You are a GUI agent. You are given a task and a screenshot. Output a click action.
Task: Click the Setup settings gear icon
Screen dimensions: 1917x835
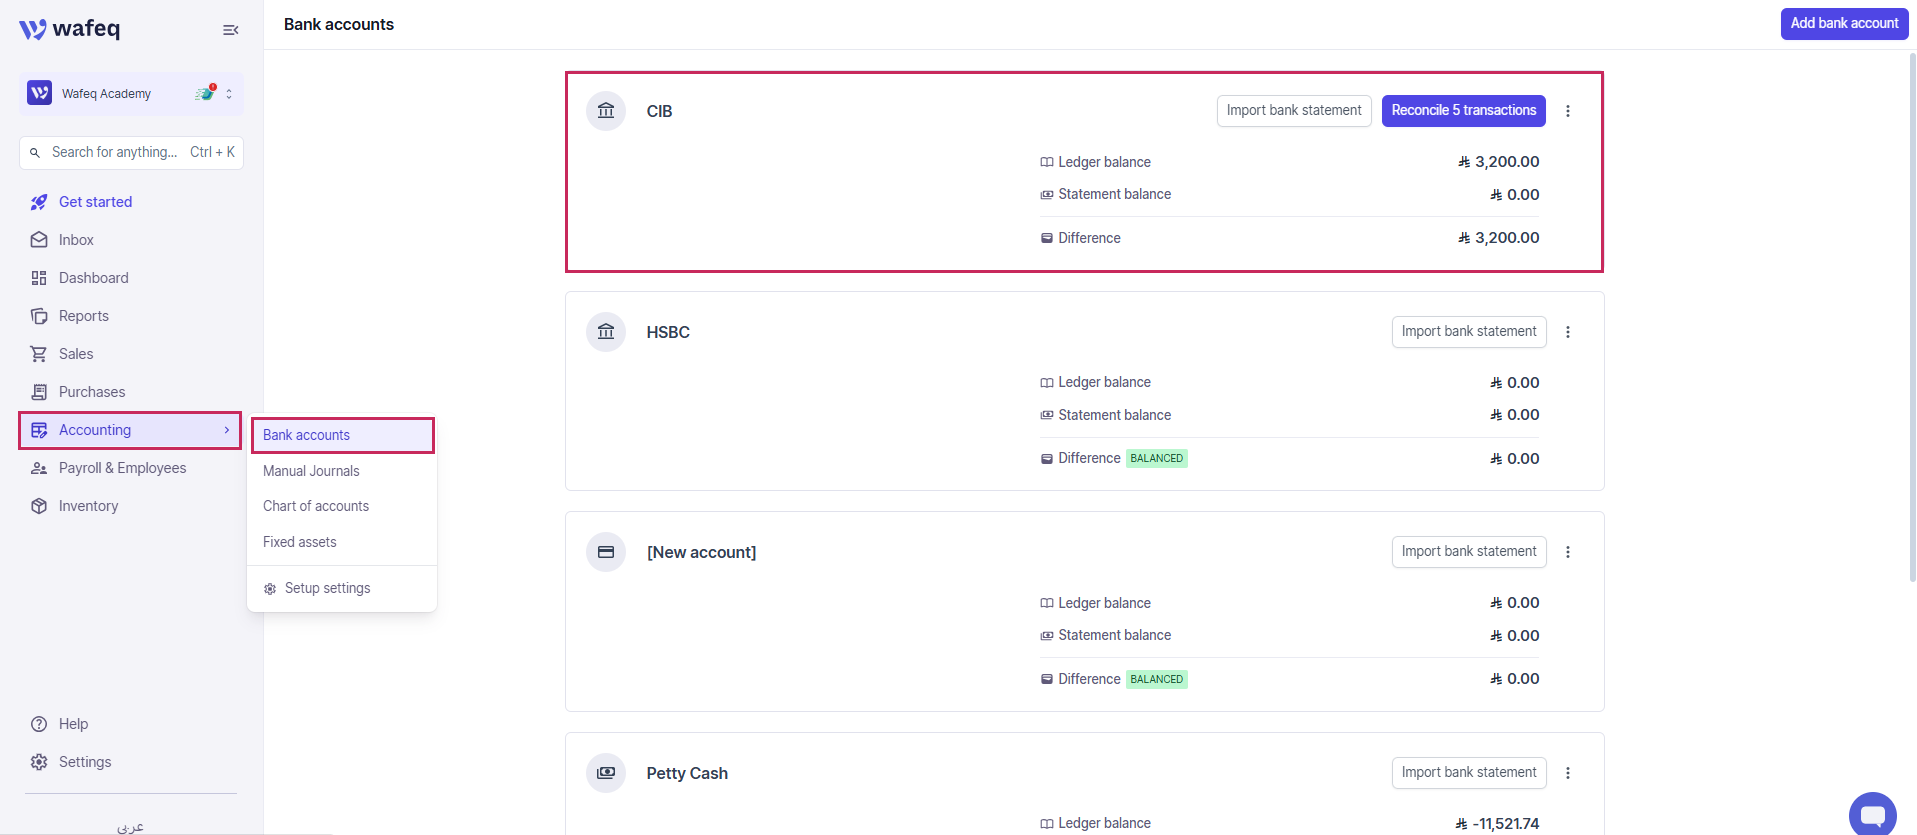[270, 589]
